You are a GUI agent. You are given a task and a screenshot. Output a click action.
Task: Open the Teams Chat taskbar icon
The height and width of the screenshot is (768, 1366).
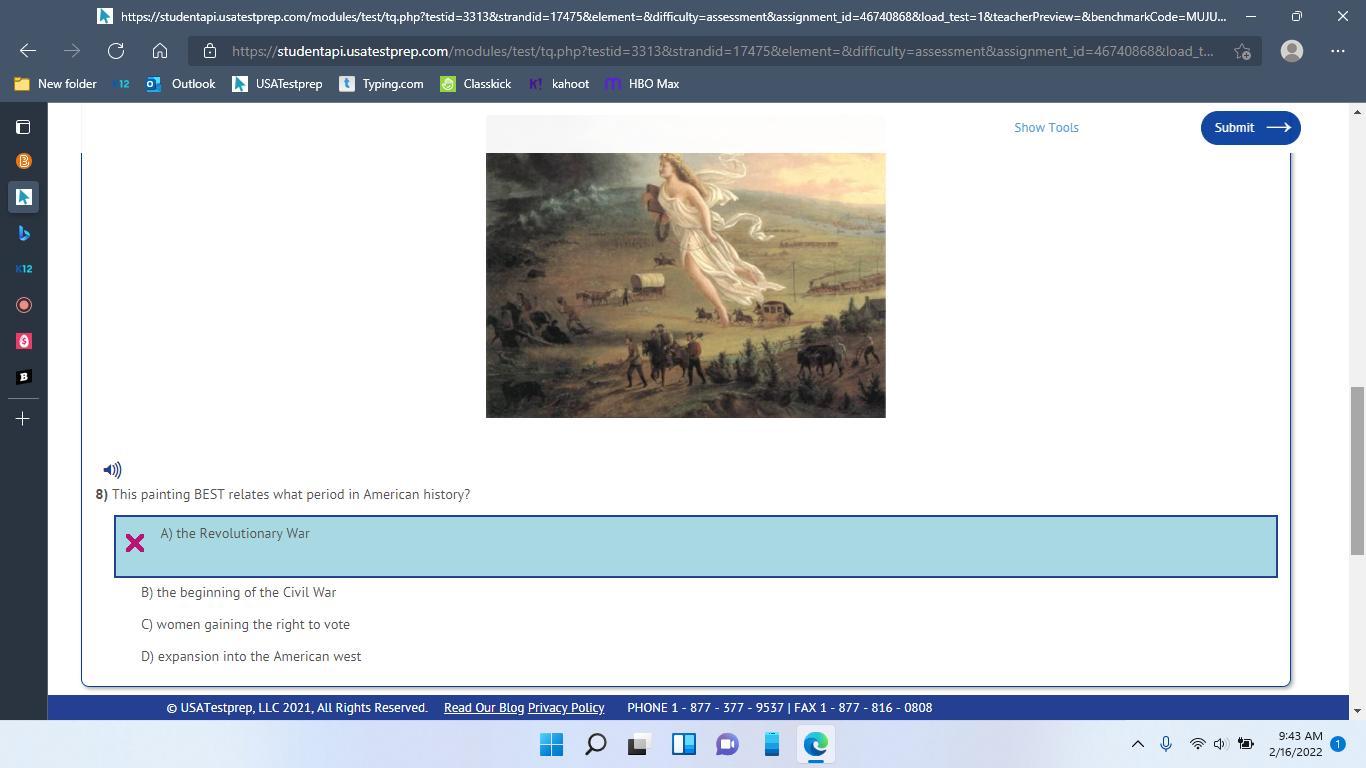(727, 744)
